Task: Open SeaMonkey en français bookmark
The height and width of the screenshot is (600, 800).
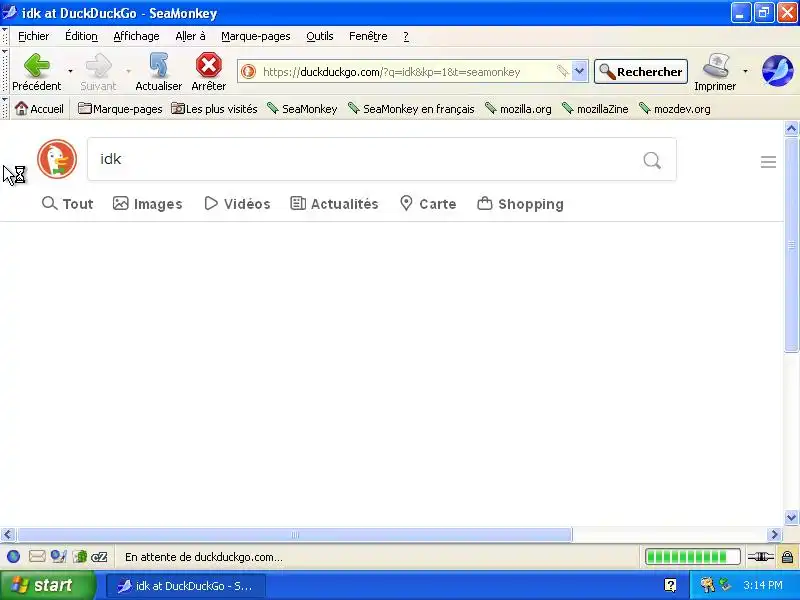Action: pyautogui.click(x=411, y=109)
